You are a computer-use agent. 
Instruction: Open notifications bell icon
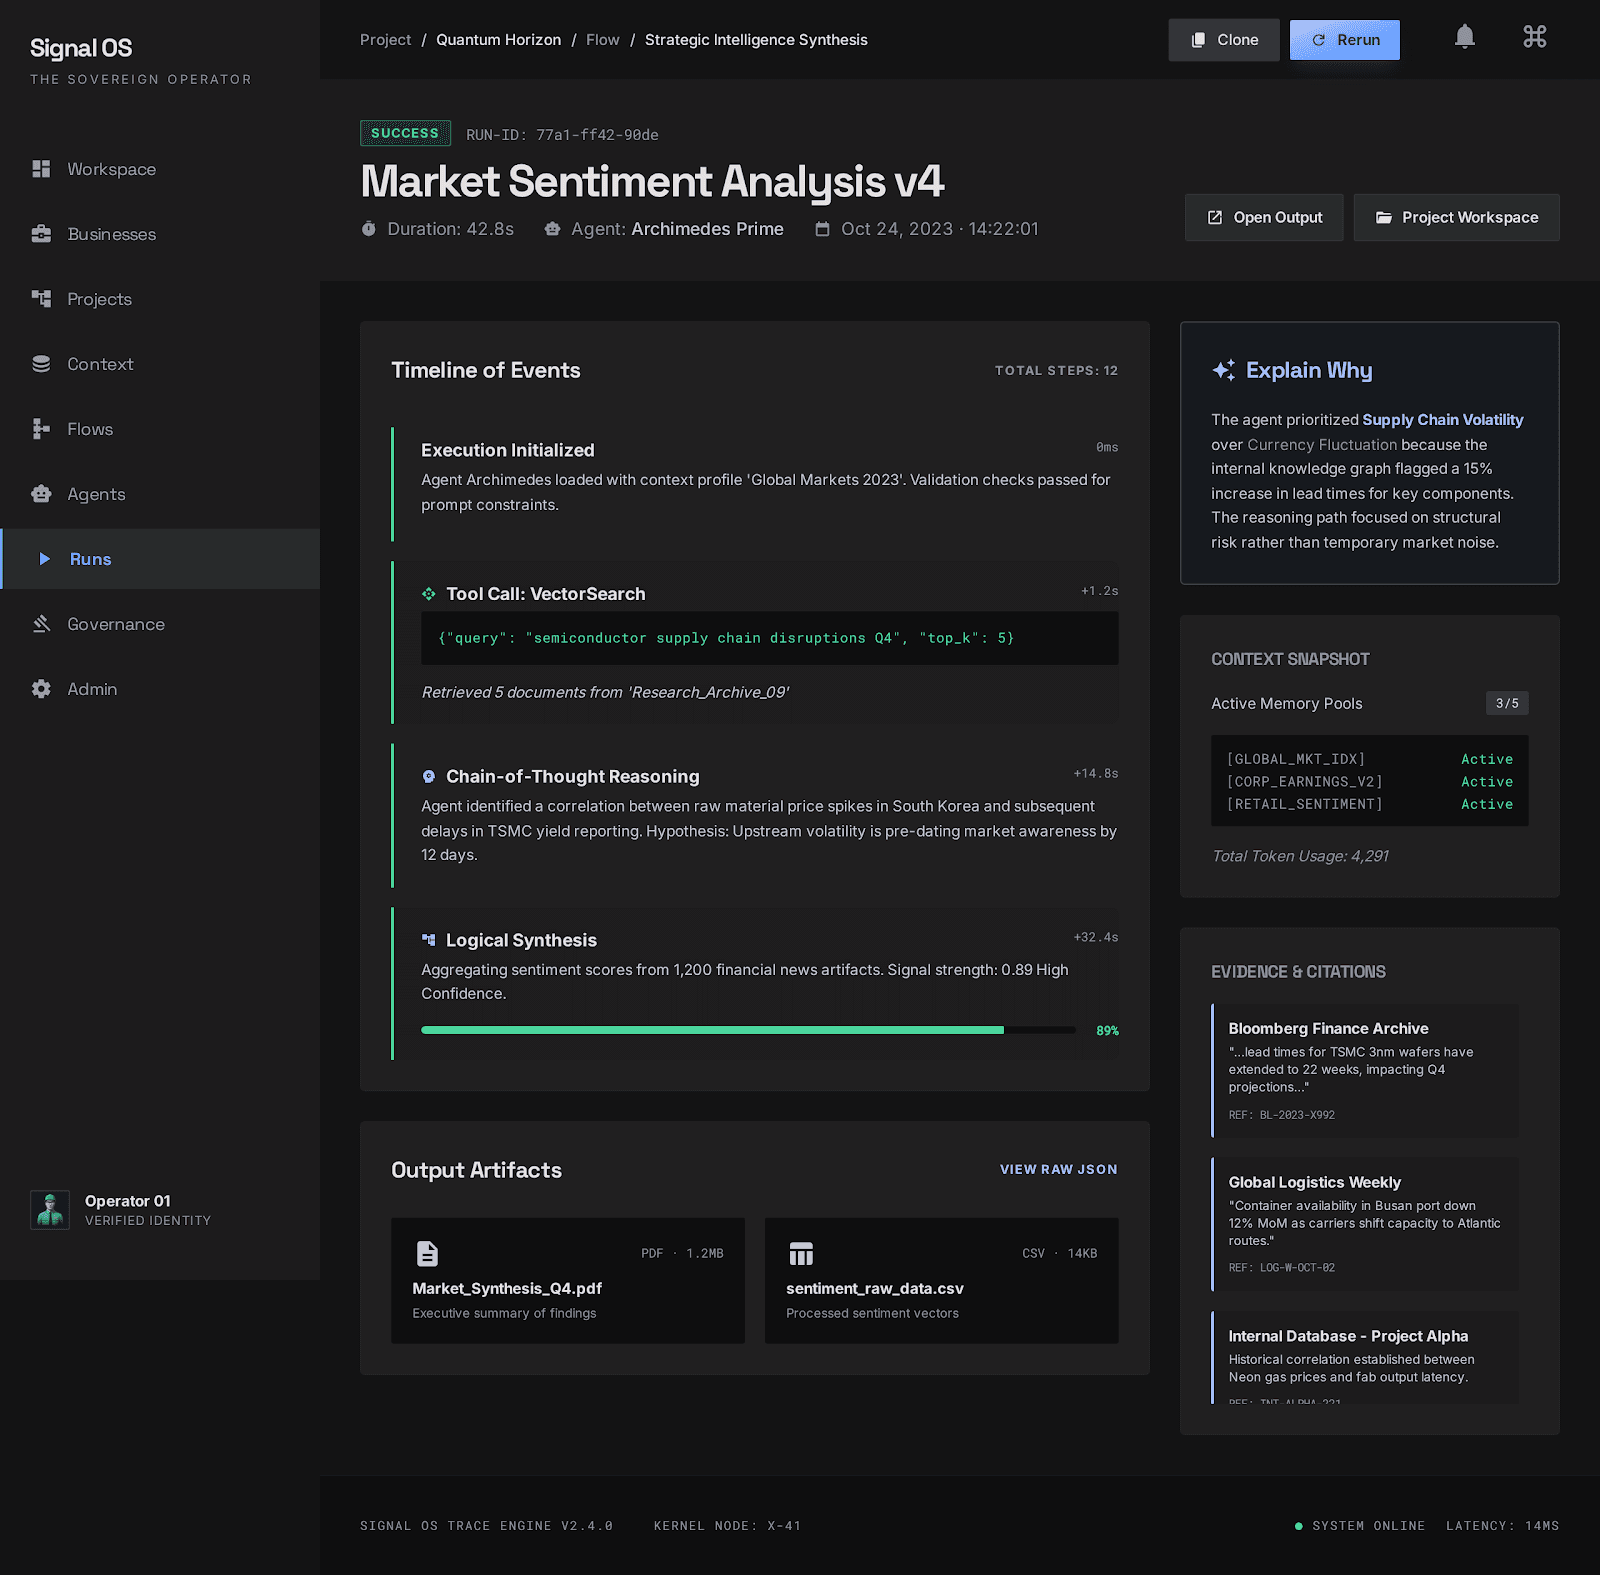click(1464, 38)
